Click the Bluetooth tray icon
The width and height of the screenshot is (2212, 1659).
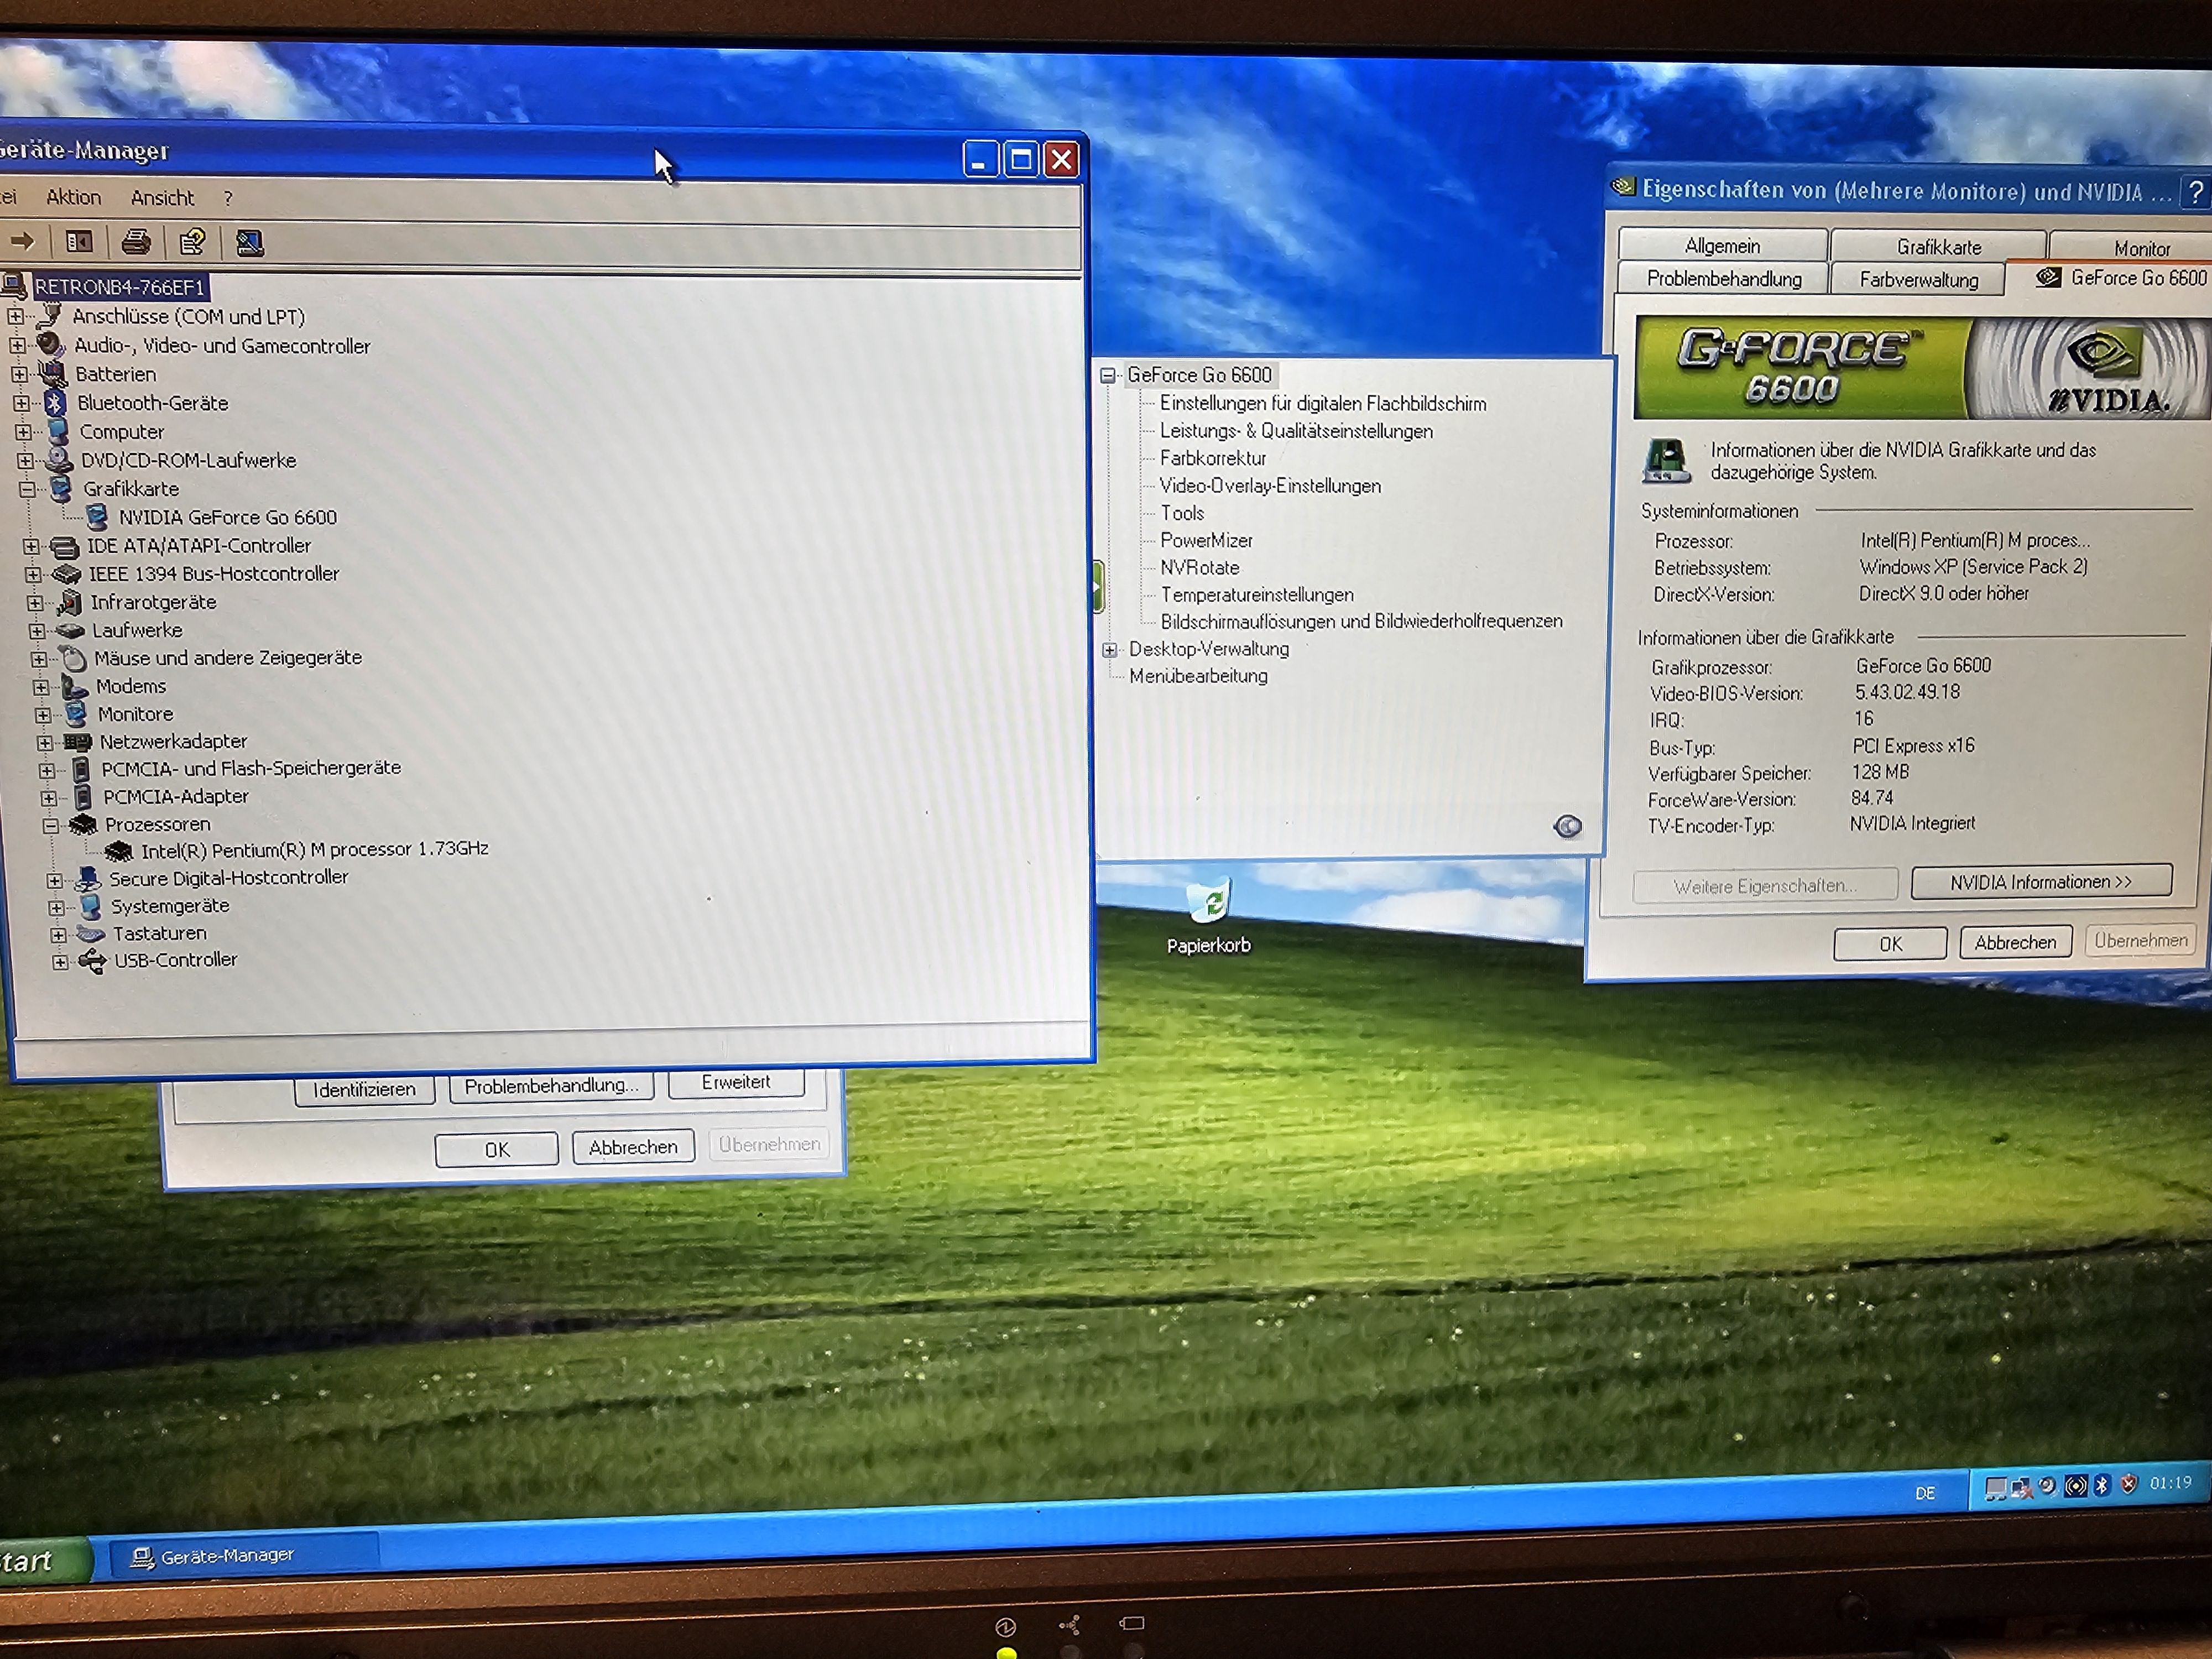(x=2101, y=1485)
